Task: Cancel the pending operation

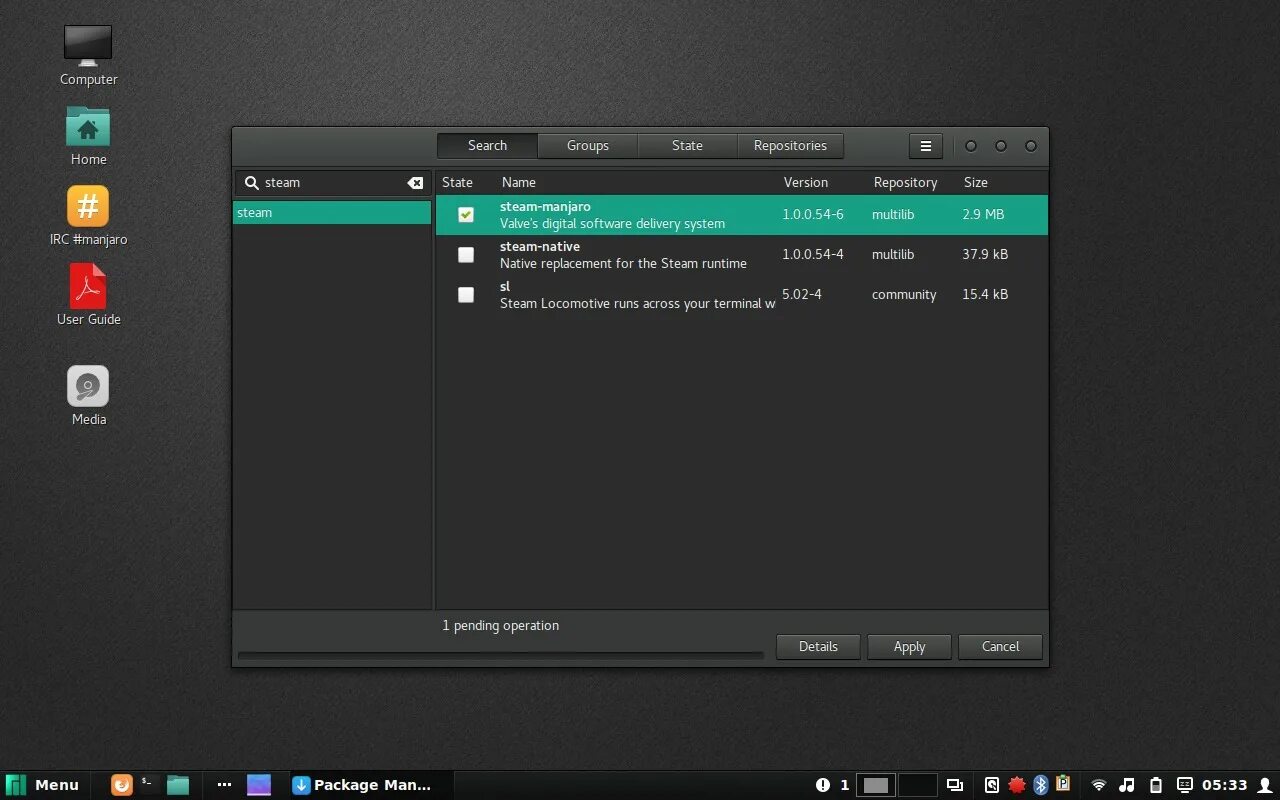Action: pos(1000,647)
